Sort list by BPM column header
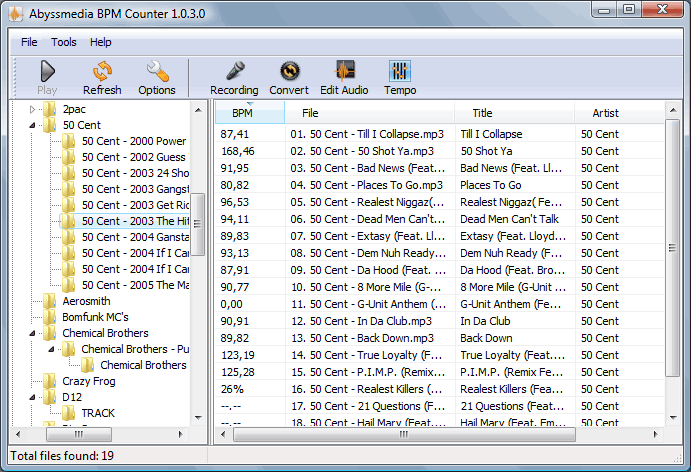 tap(250, 113)
